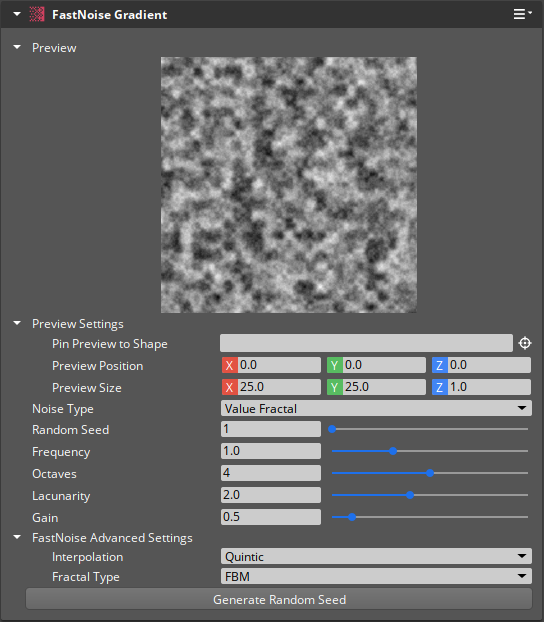Screen dimensions: 544x622
Task: Open the Noise Type dropdown
Action: click(x=376, y=408)
